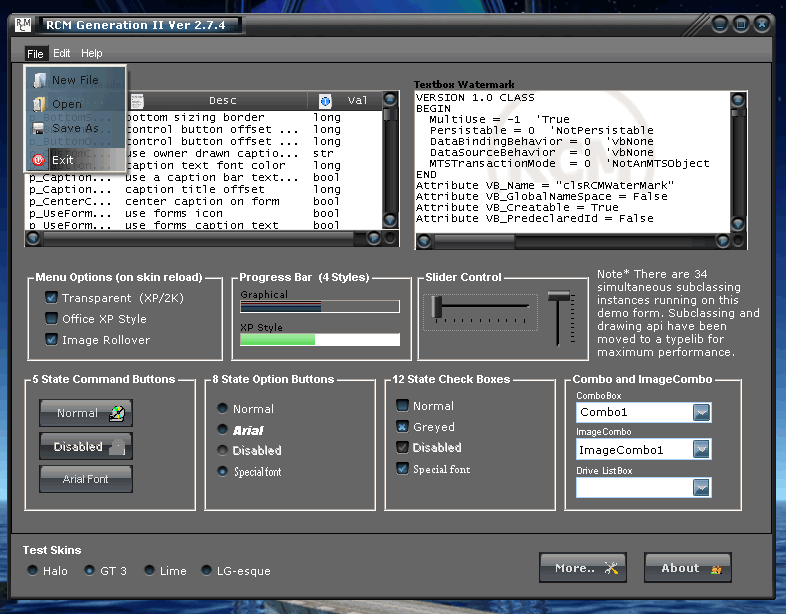Open the Edit menu
This screenshot has height=614, width=786.
(62, 54)
